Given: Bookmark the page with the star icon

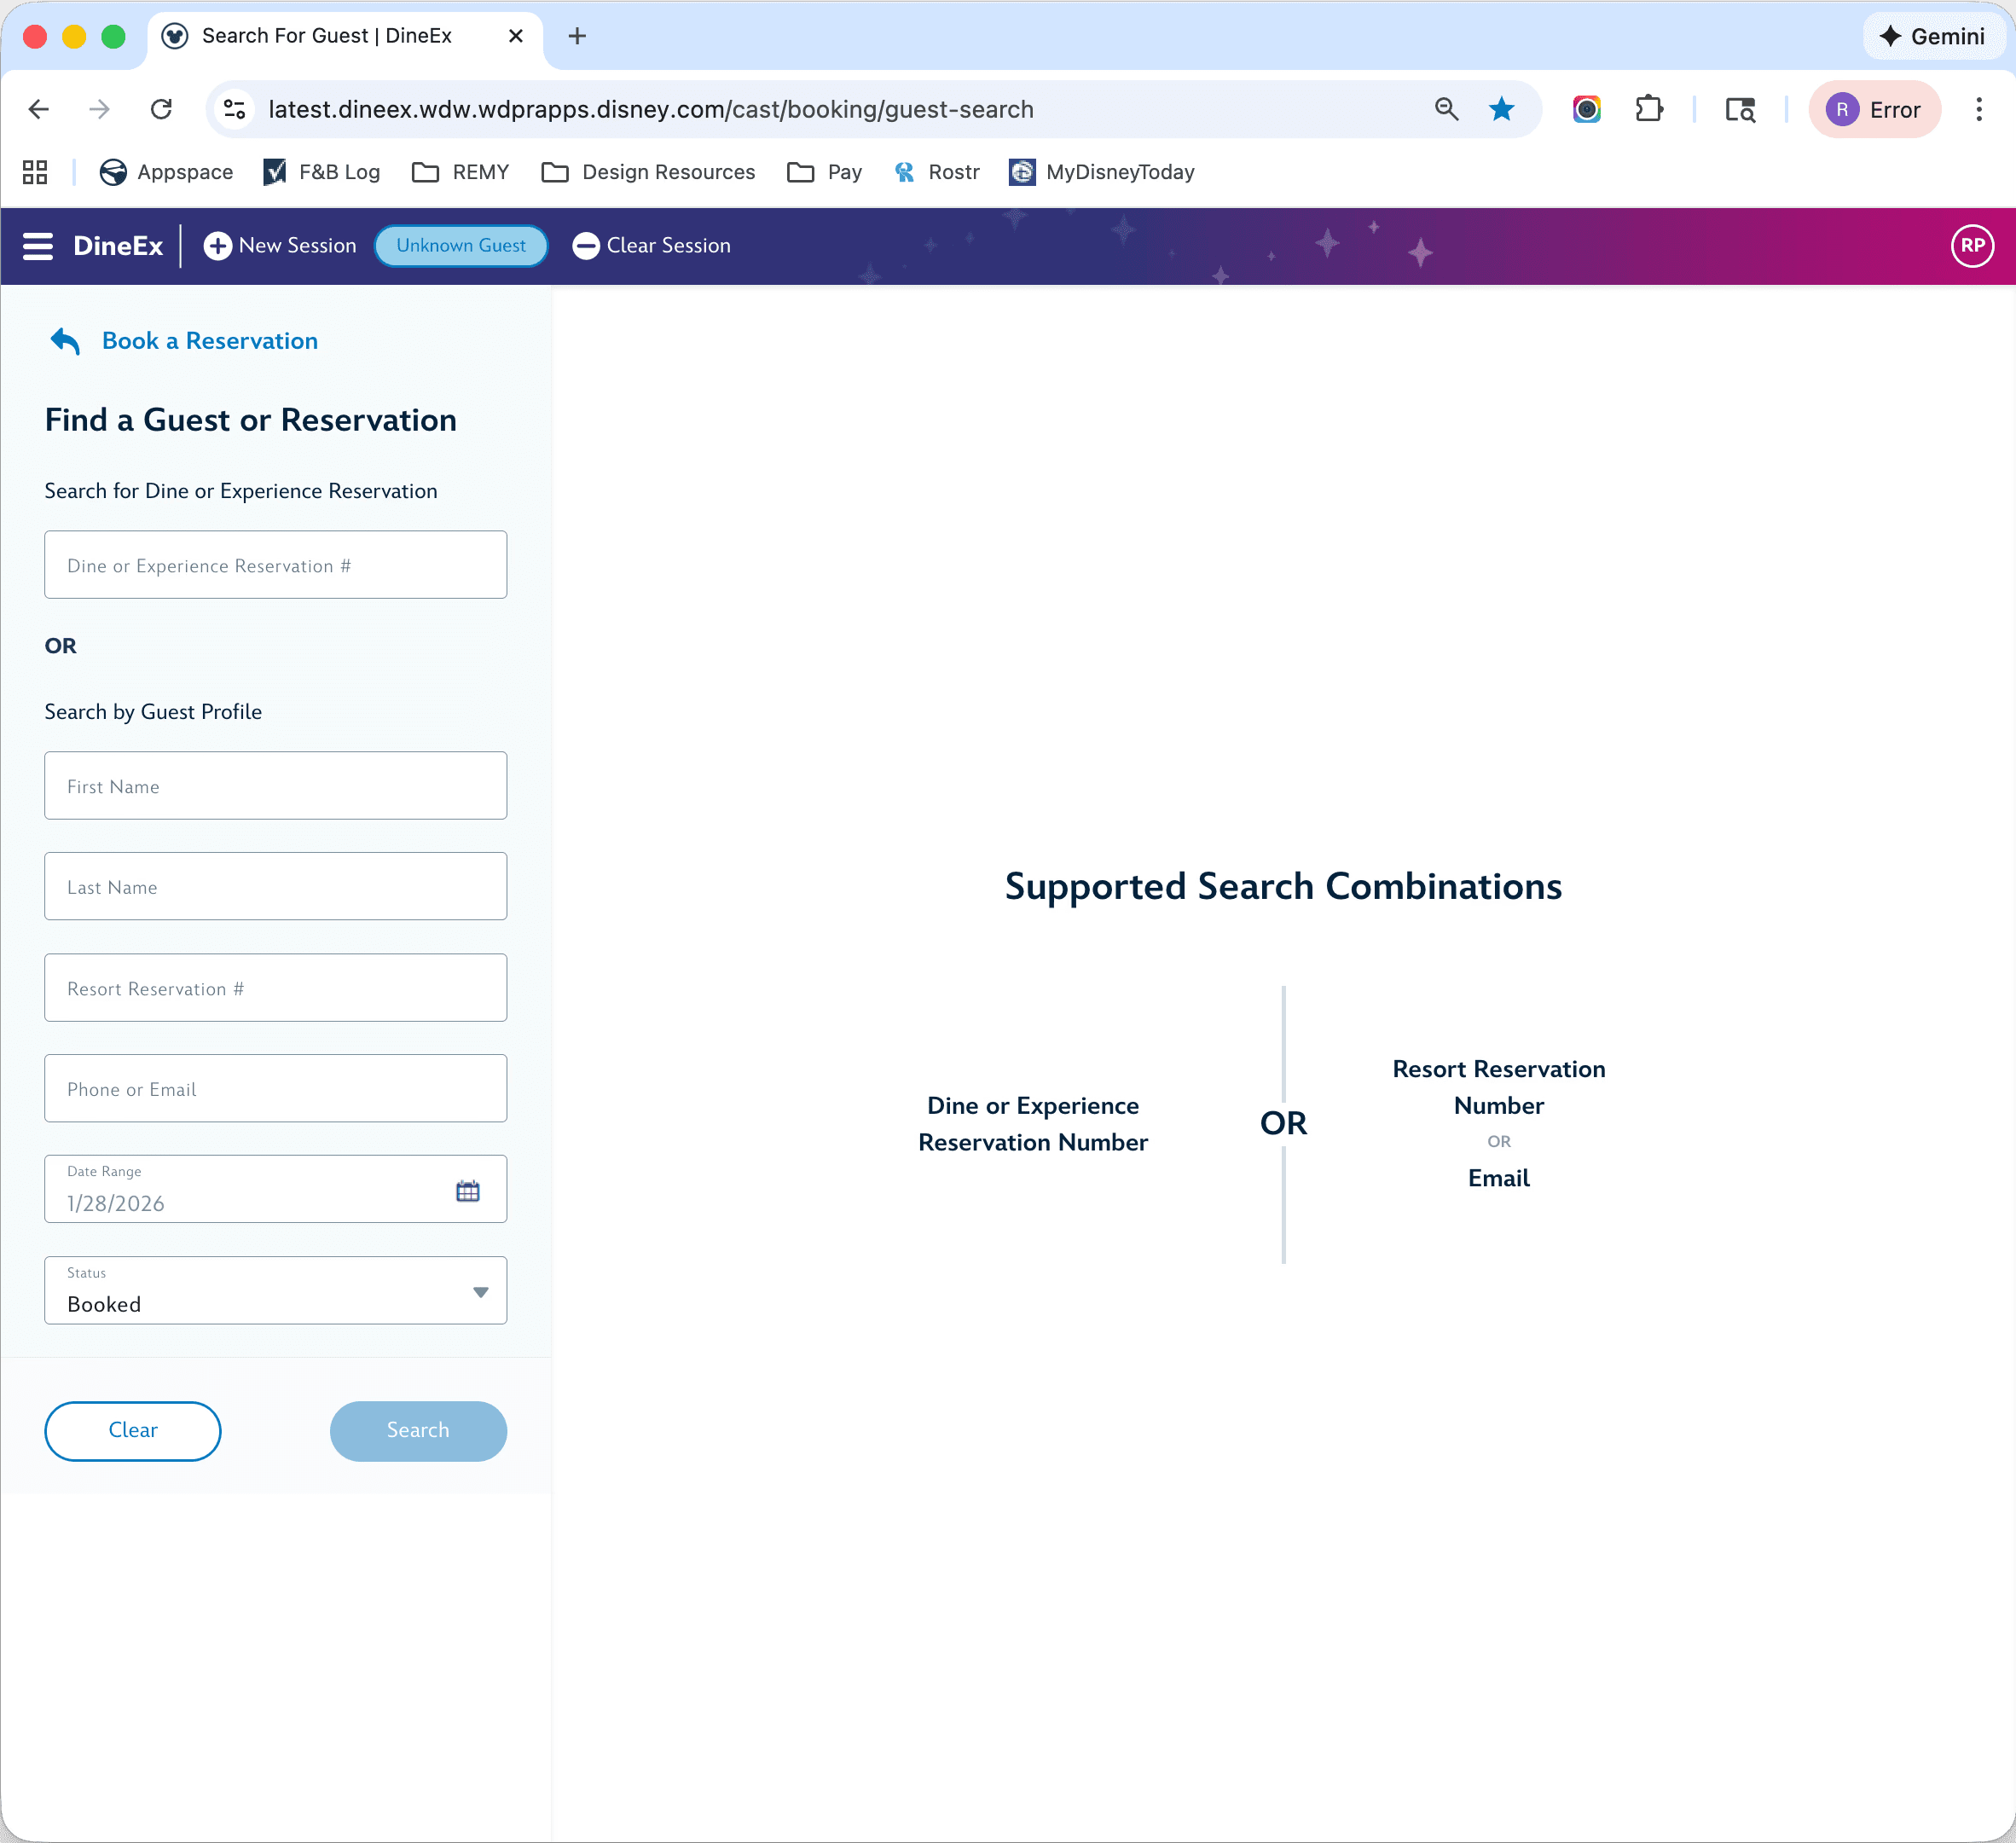Looking at the screenshot, I should coord(1501,109).
